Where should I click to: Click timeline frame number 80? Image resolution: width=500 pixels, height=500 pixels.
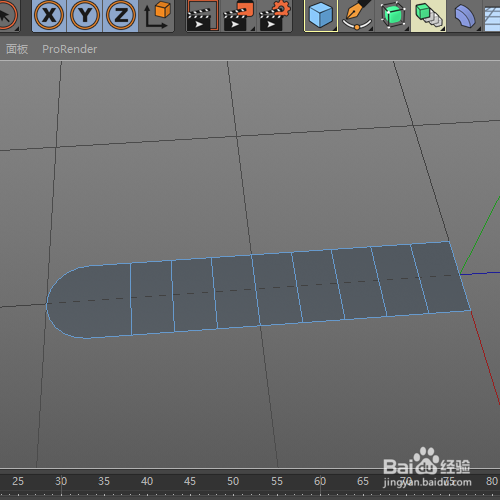tap(492, 481)
